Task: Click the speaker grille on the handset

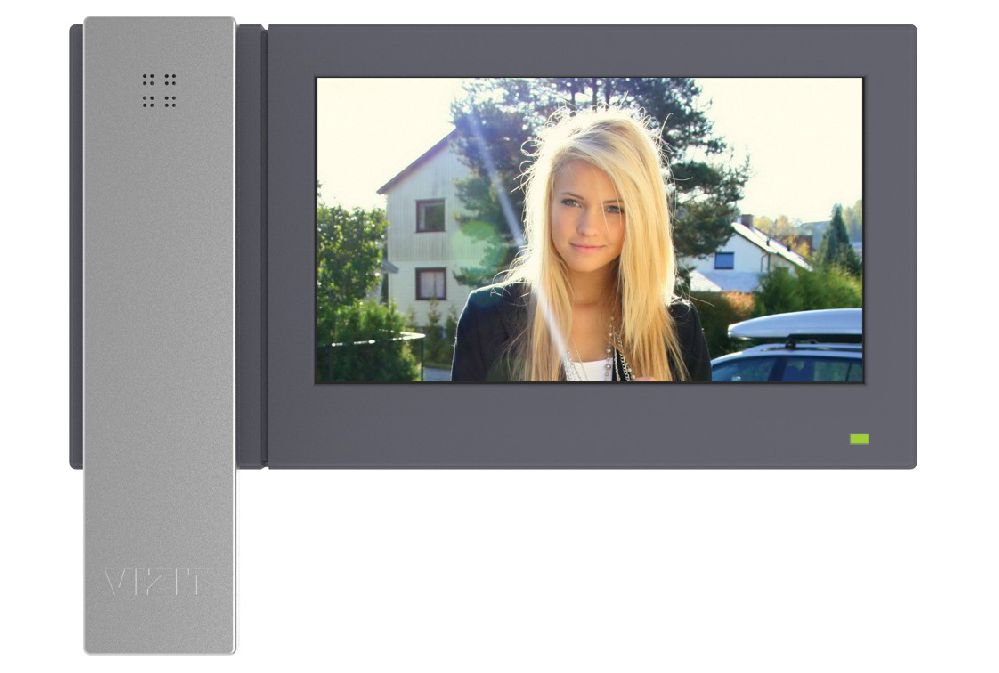Action: [159, 90]
